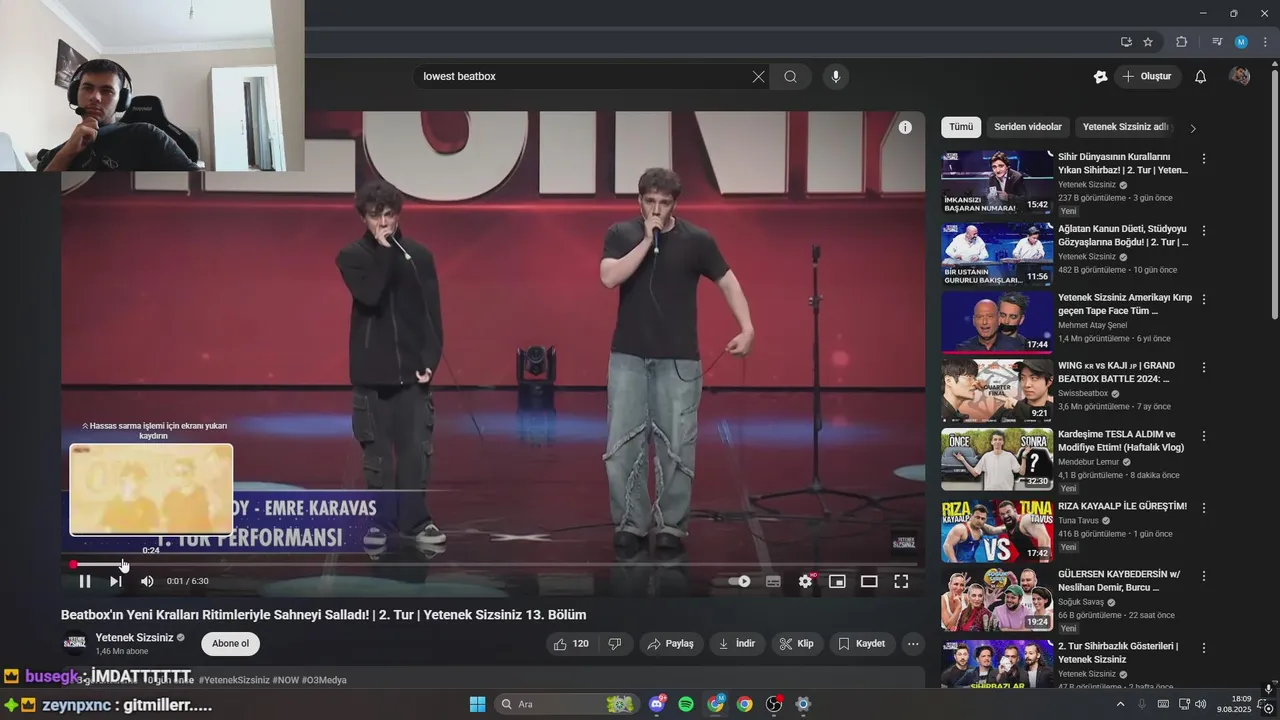
Task: Dislike the video thumbs-down button
Action: pos(615,644)
